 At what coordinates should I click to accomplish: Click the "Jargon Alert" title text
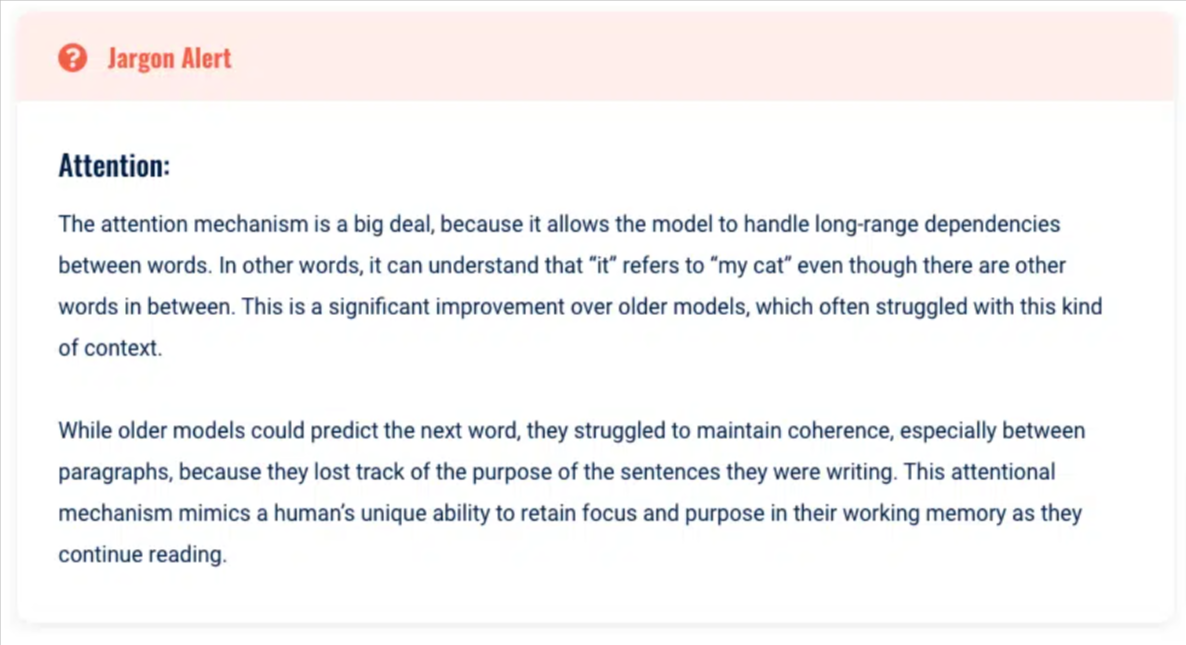169,58
